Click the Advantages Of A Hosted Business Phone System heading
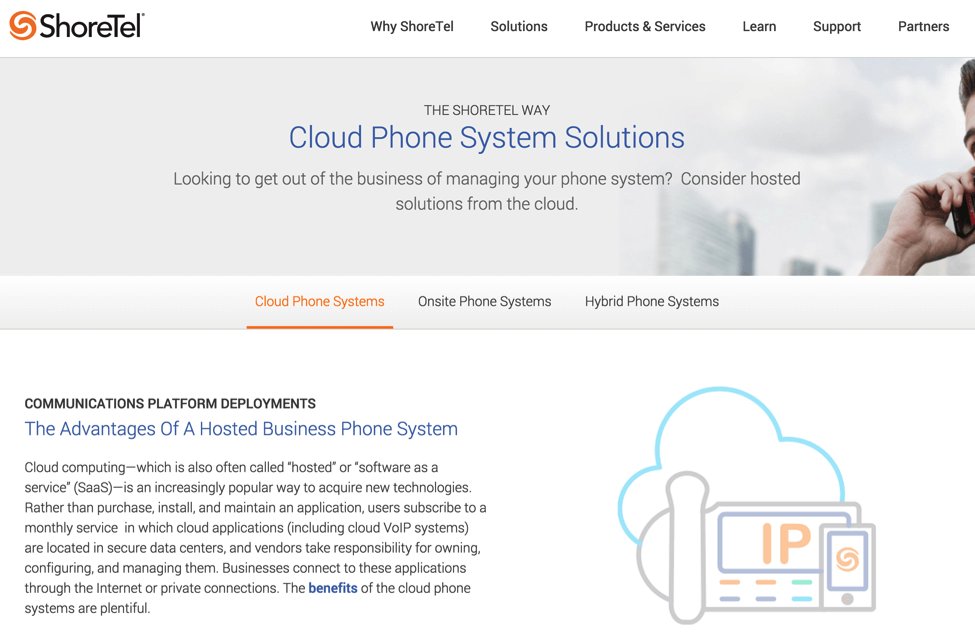The image size is (975, 635). pos(241,429)
